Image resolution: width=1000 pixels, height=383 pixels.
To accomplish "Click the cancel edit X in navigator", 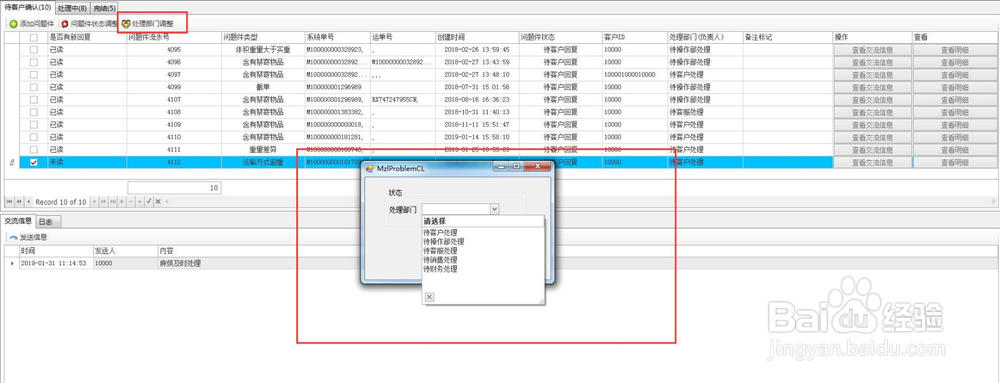I will pyautogui.click(x=158, y=202).
